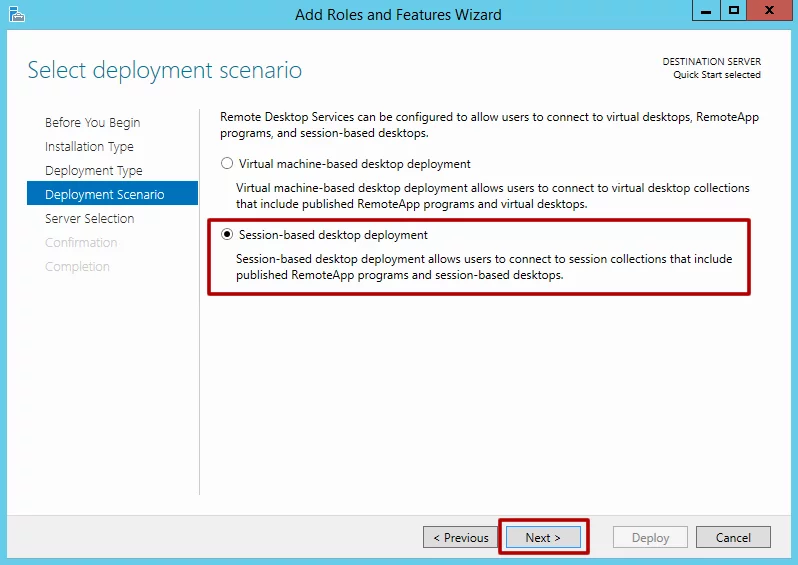Viewport: 798px width, 565px height.
Task: Select Session-based desktop deployment option
Action: tap(227, 235)
